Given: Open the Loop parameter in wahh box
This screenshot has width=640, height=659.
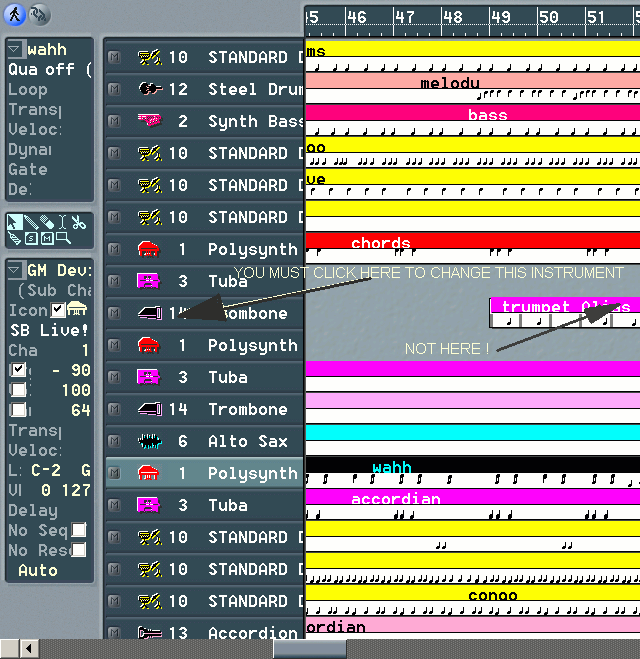Looking at the screenshot, I should [28, 90].
